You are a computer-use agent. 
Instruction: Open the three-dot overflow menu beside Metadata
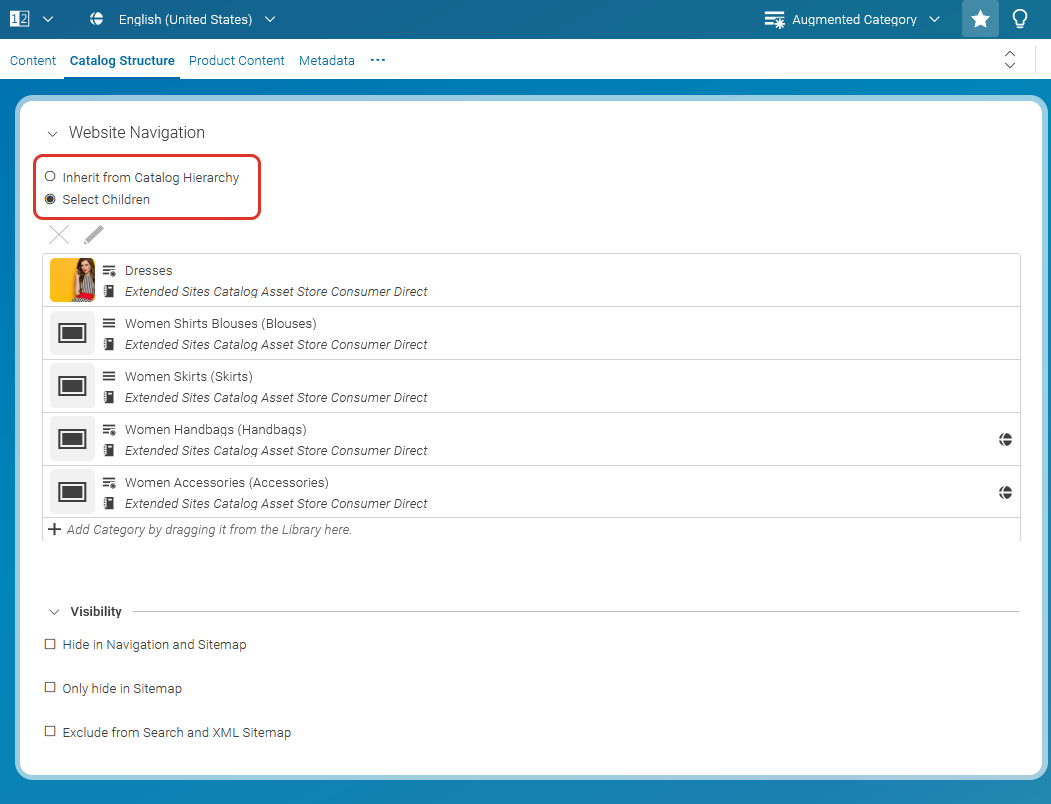tap(377, 60)
